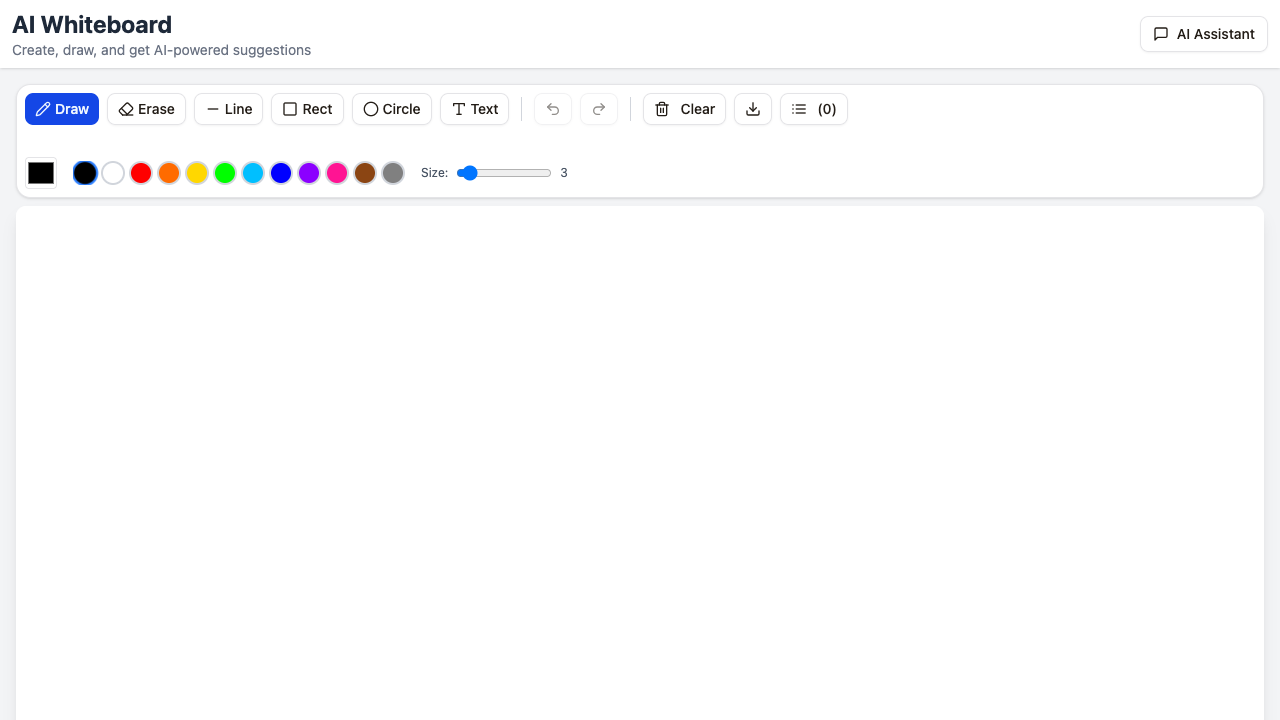This screenshot has height=720, width=1280.
Task: Click the undo arrow button
Action: point(553,109)
